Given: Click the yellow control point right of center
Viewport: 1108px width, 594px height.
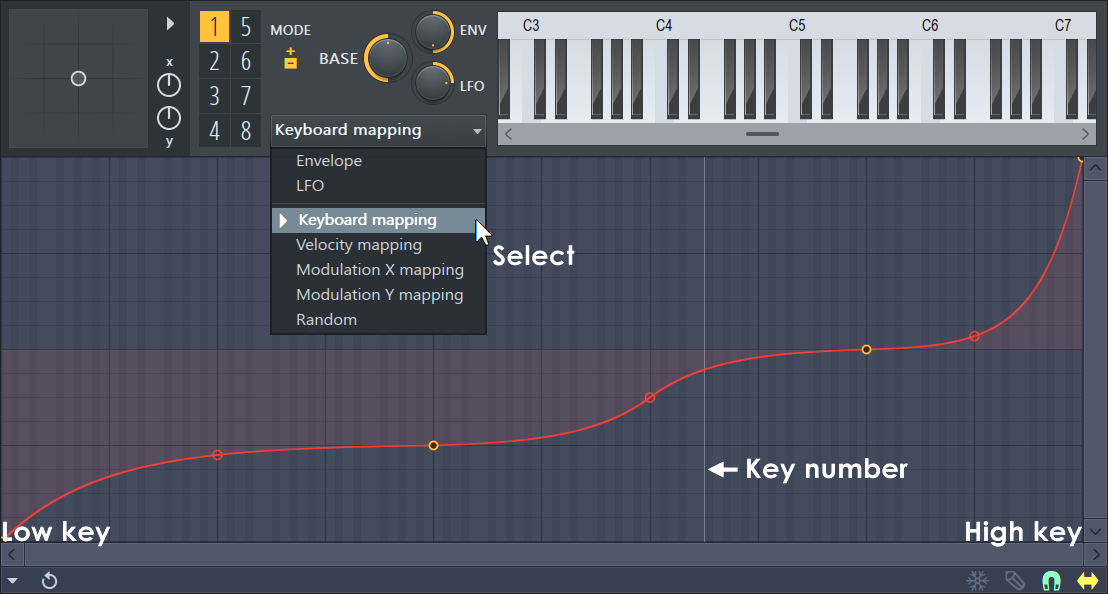Looking at the screenshot, I should 866,350.
